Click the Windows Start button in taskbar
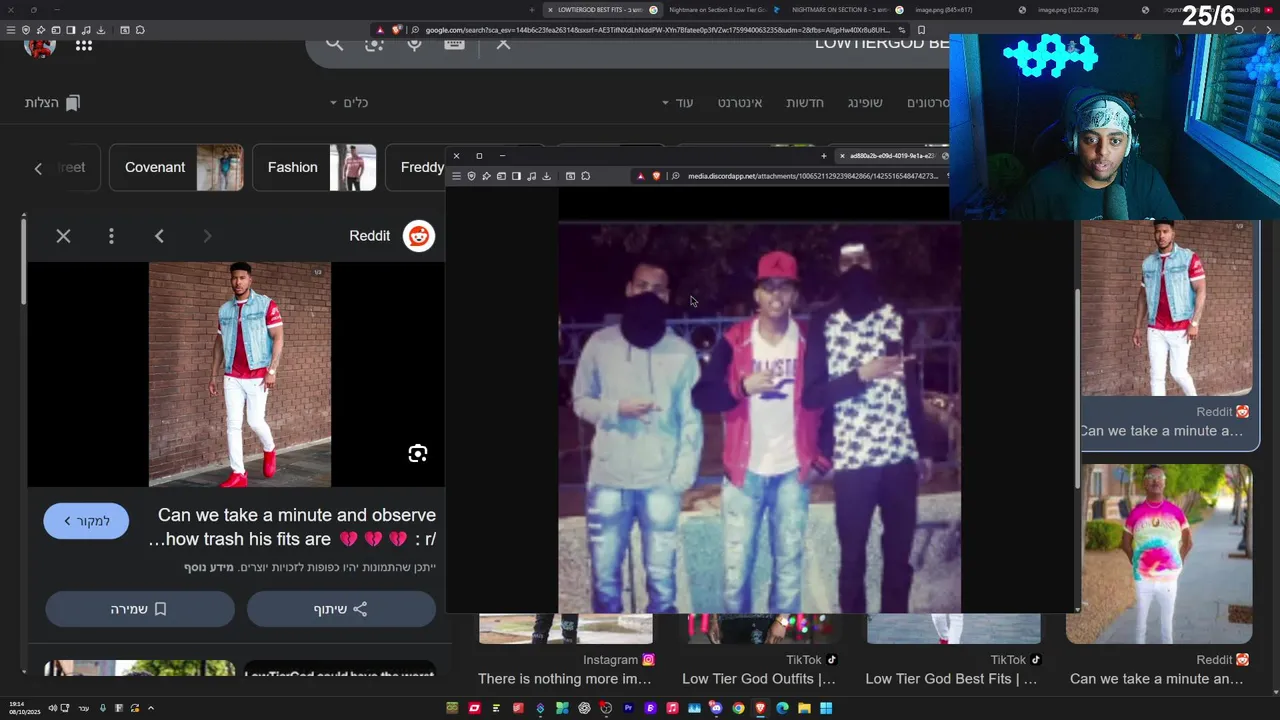 826,708
